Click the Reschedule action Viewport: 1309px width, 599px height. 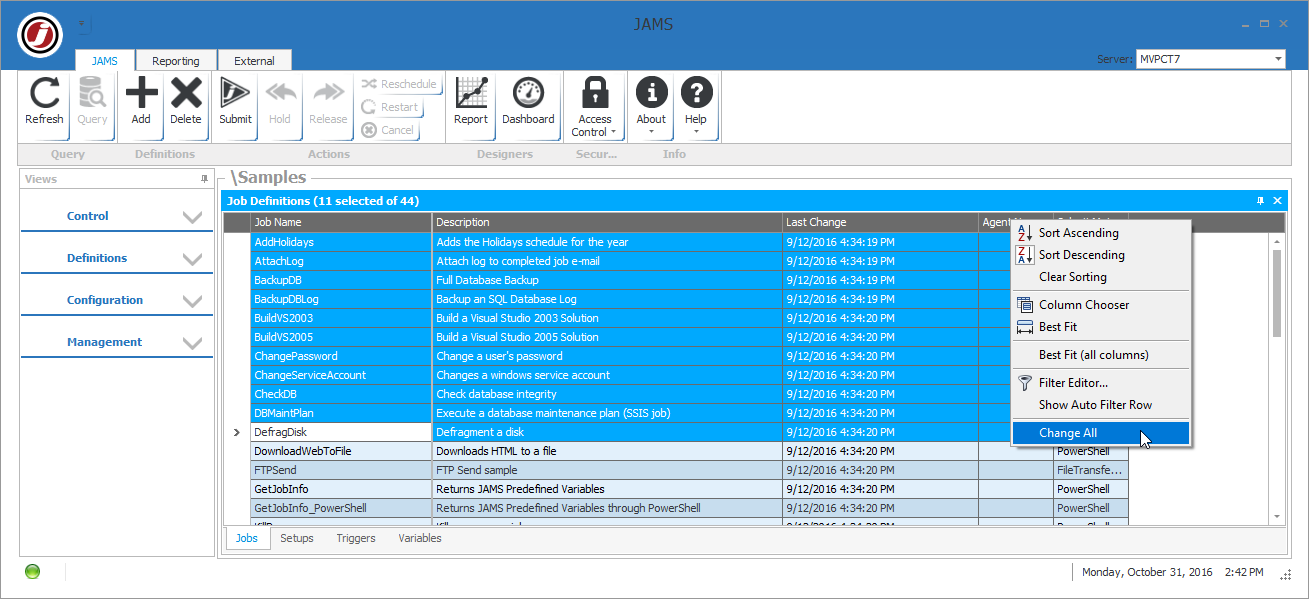pyautogui.click(x=399, y=84)
